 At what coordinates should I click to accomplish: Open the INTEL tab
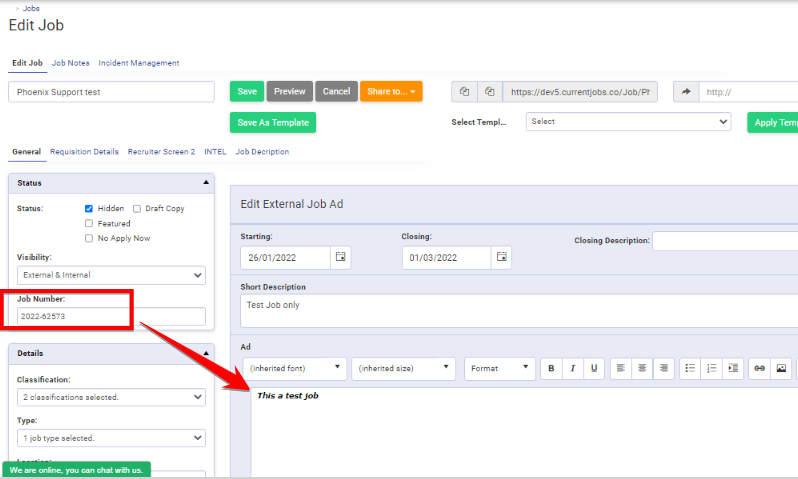point(215,152)
